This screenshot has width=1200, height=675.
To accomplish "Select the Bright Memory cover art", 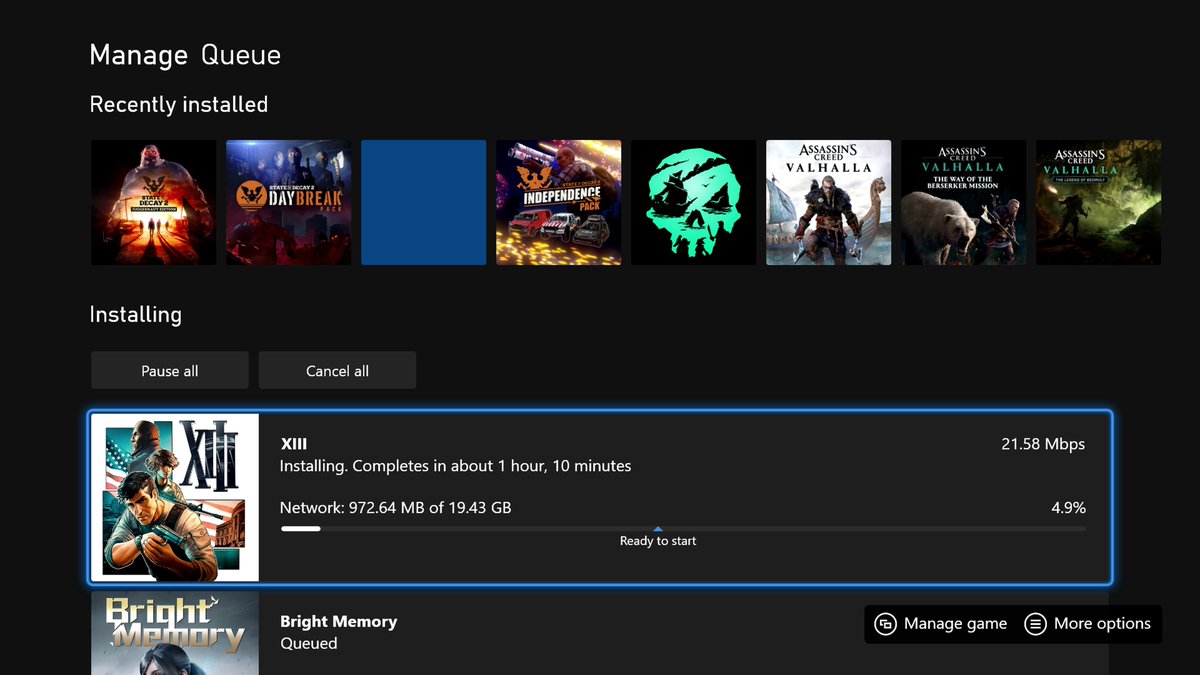I will (175, 633).
